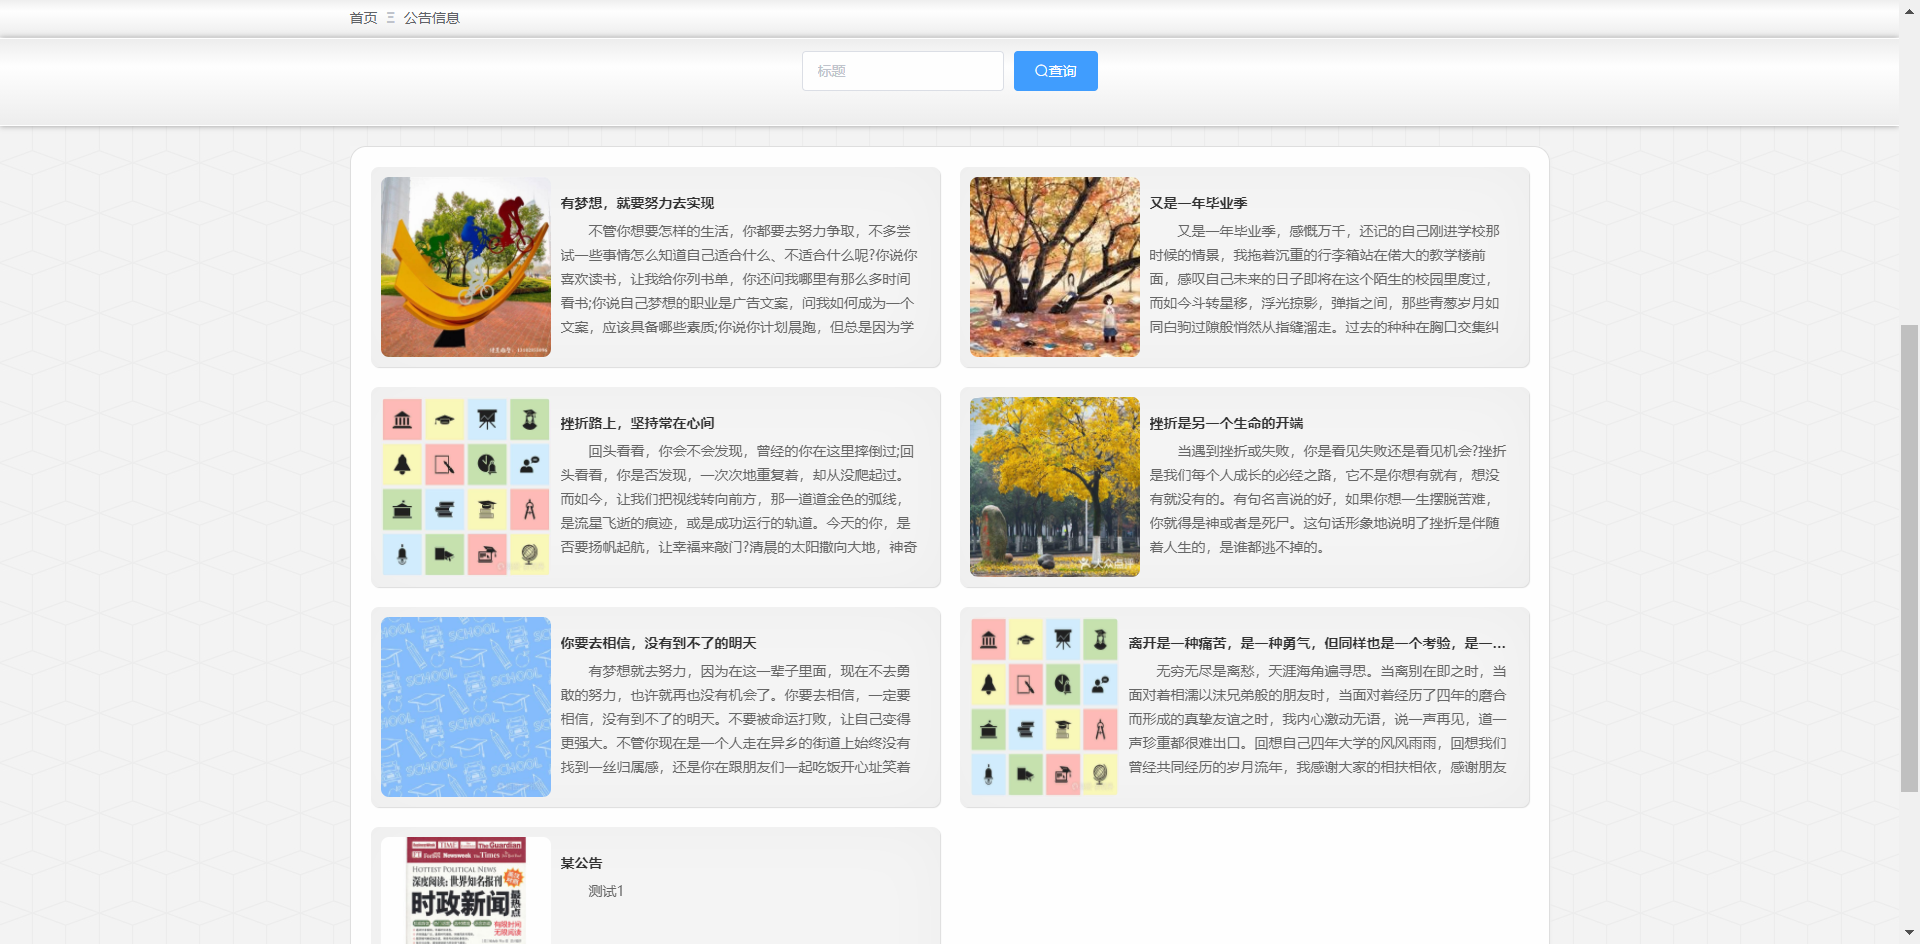Open the 时政新闻 magazine cover thumbnail
Viewport: 1920px width, 944px height.
coord(466,890)
